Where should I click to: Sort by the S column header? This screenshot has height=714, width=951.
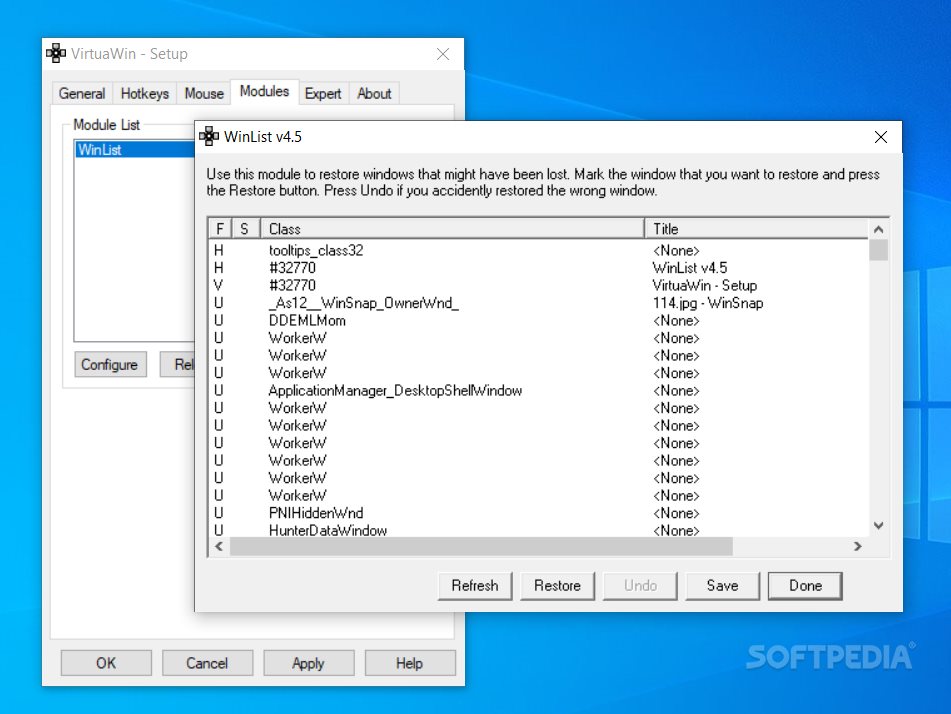[246, 229]
